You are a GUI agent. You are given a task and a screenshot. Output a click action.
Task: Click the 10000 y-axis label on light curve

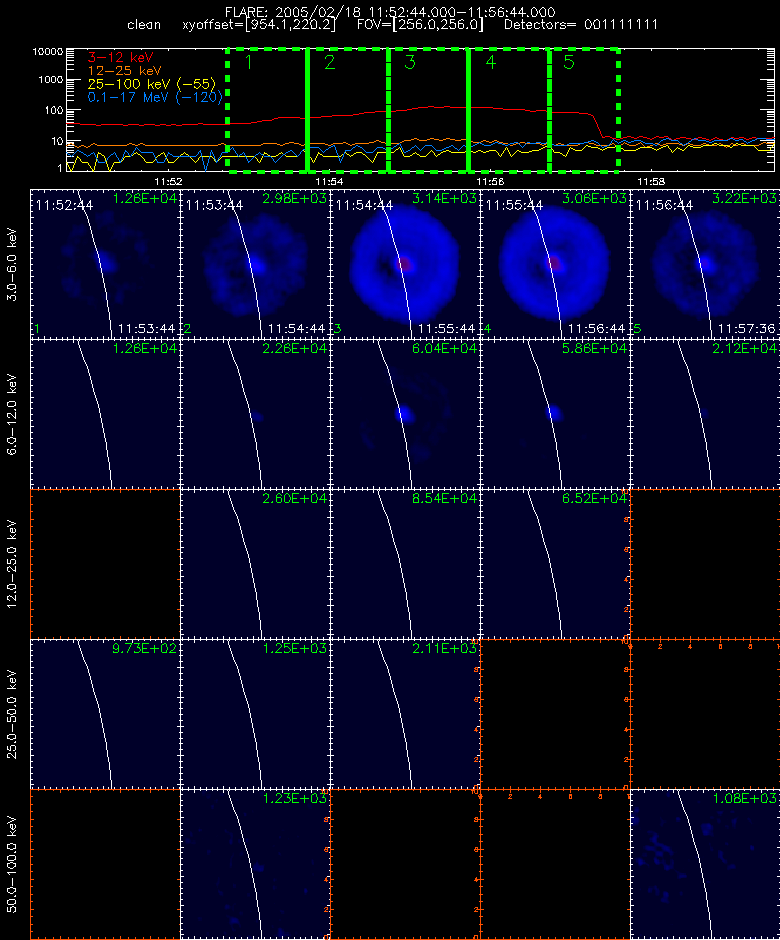[x=48, y=52]
